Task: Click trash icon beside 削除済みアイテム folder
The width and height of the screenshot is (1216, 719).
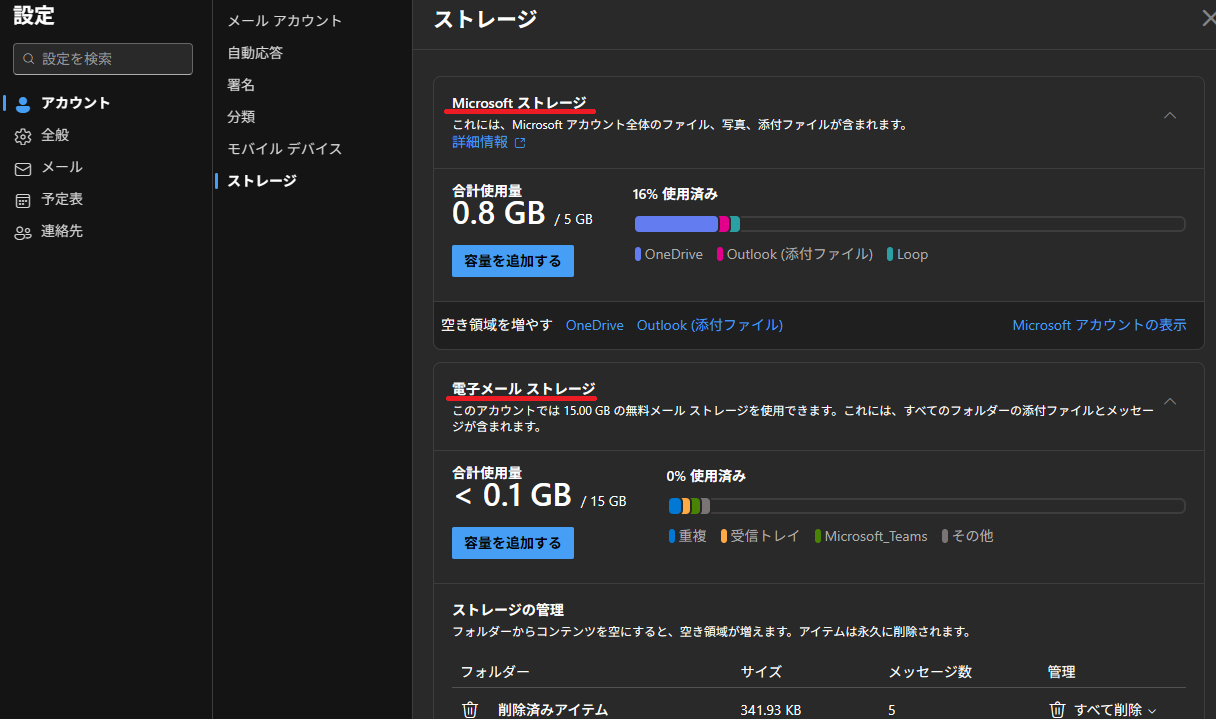Action: click(470, 710)
